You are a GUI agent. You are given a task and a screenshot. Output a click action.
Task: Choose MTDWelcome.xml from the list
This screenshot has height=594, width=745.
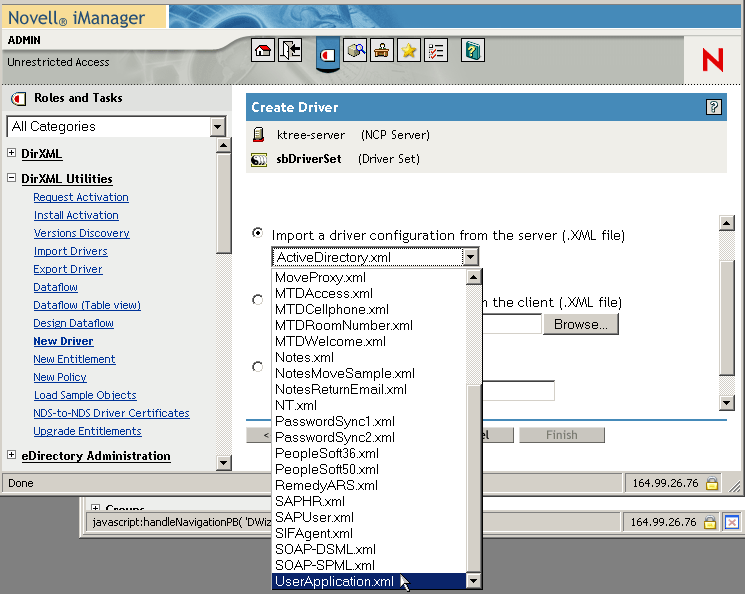click(x=369, y=341)
